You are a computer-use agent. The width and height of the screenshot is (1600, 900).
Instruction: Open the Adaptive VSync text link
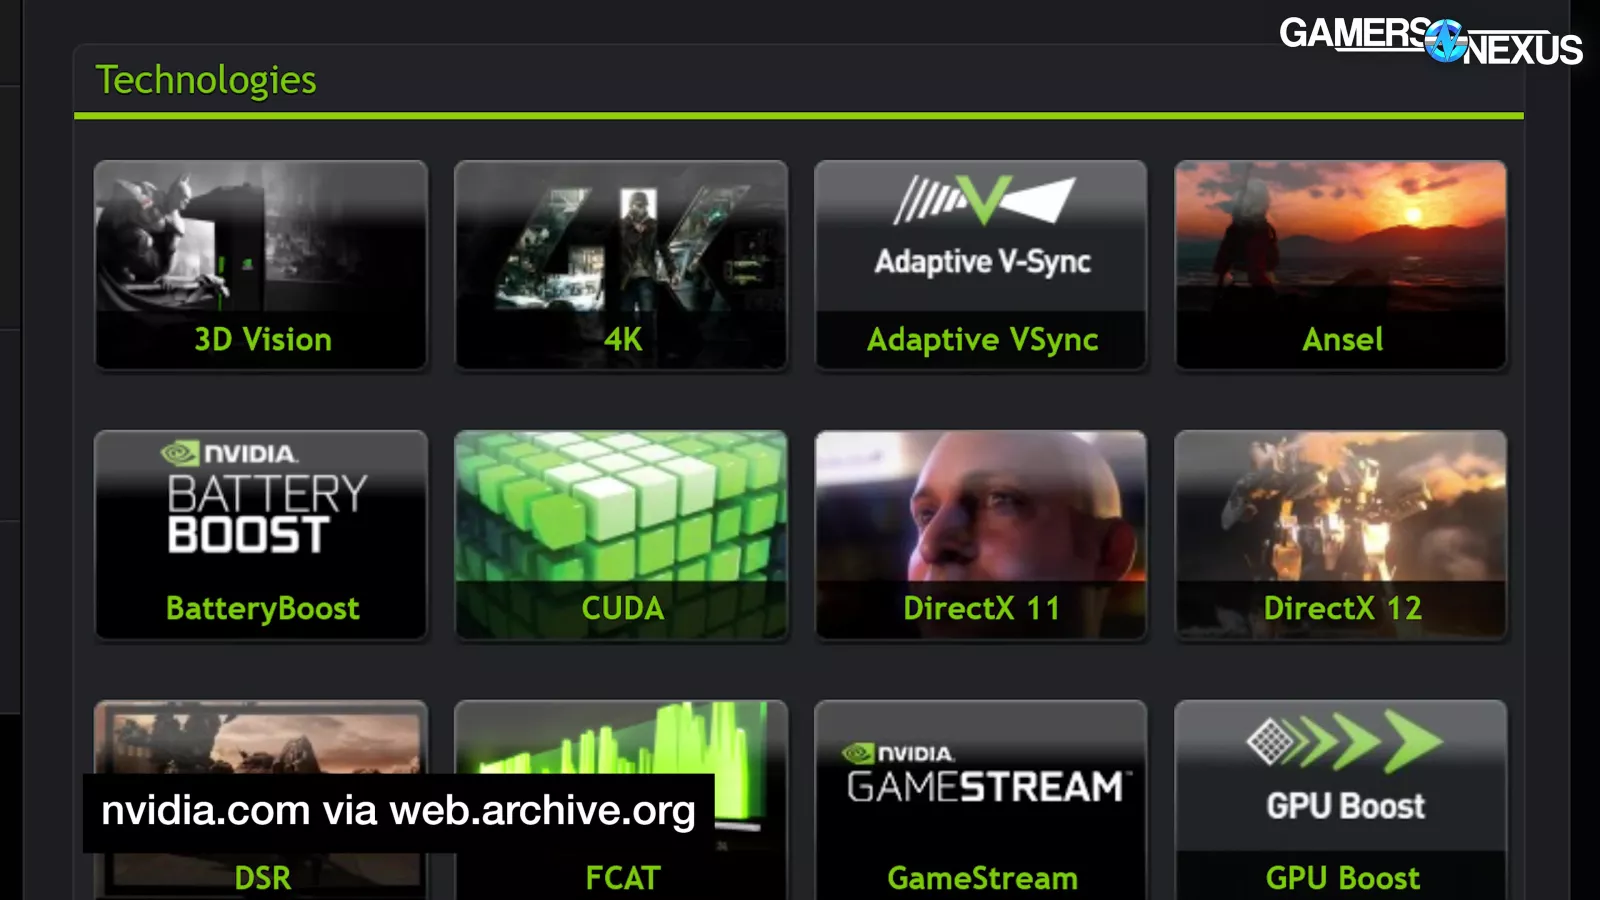(x=982, y=340)
